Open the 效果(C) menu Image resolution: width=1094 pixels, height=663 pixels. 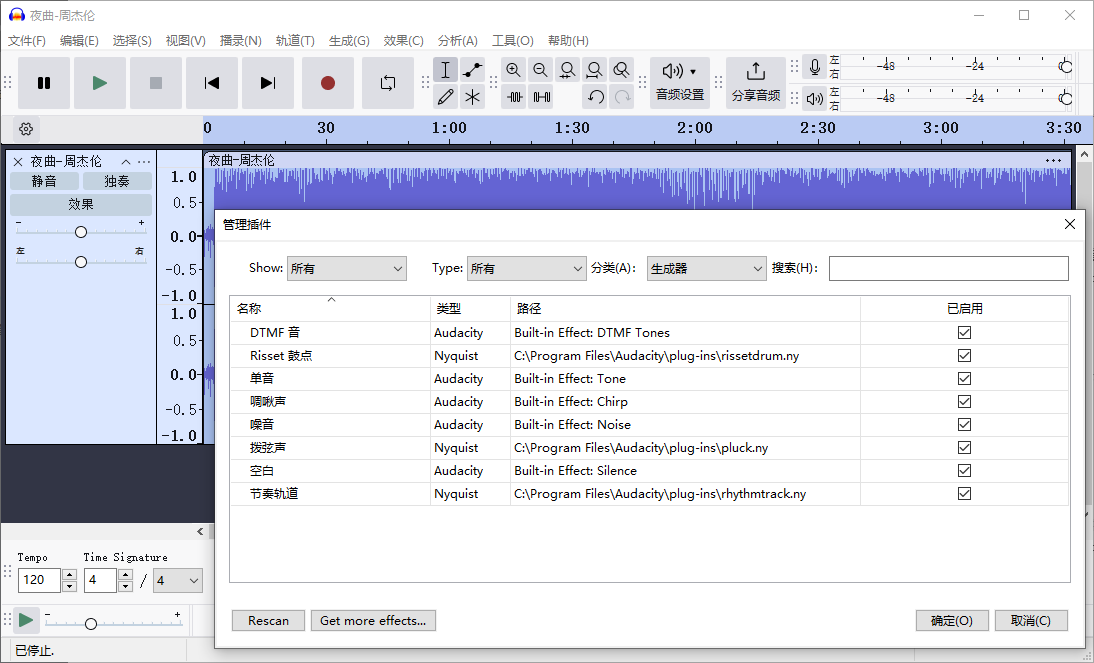tap(404, 41)
